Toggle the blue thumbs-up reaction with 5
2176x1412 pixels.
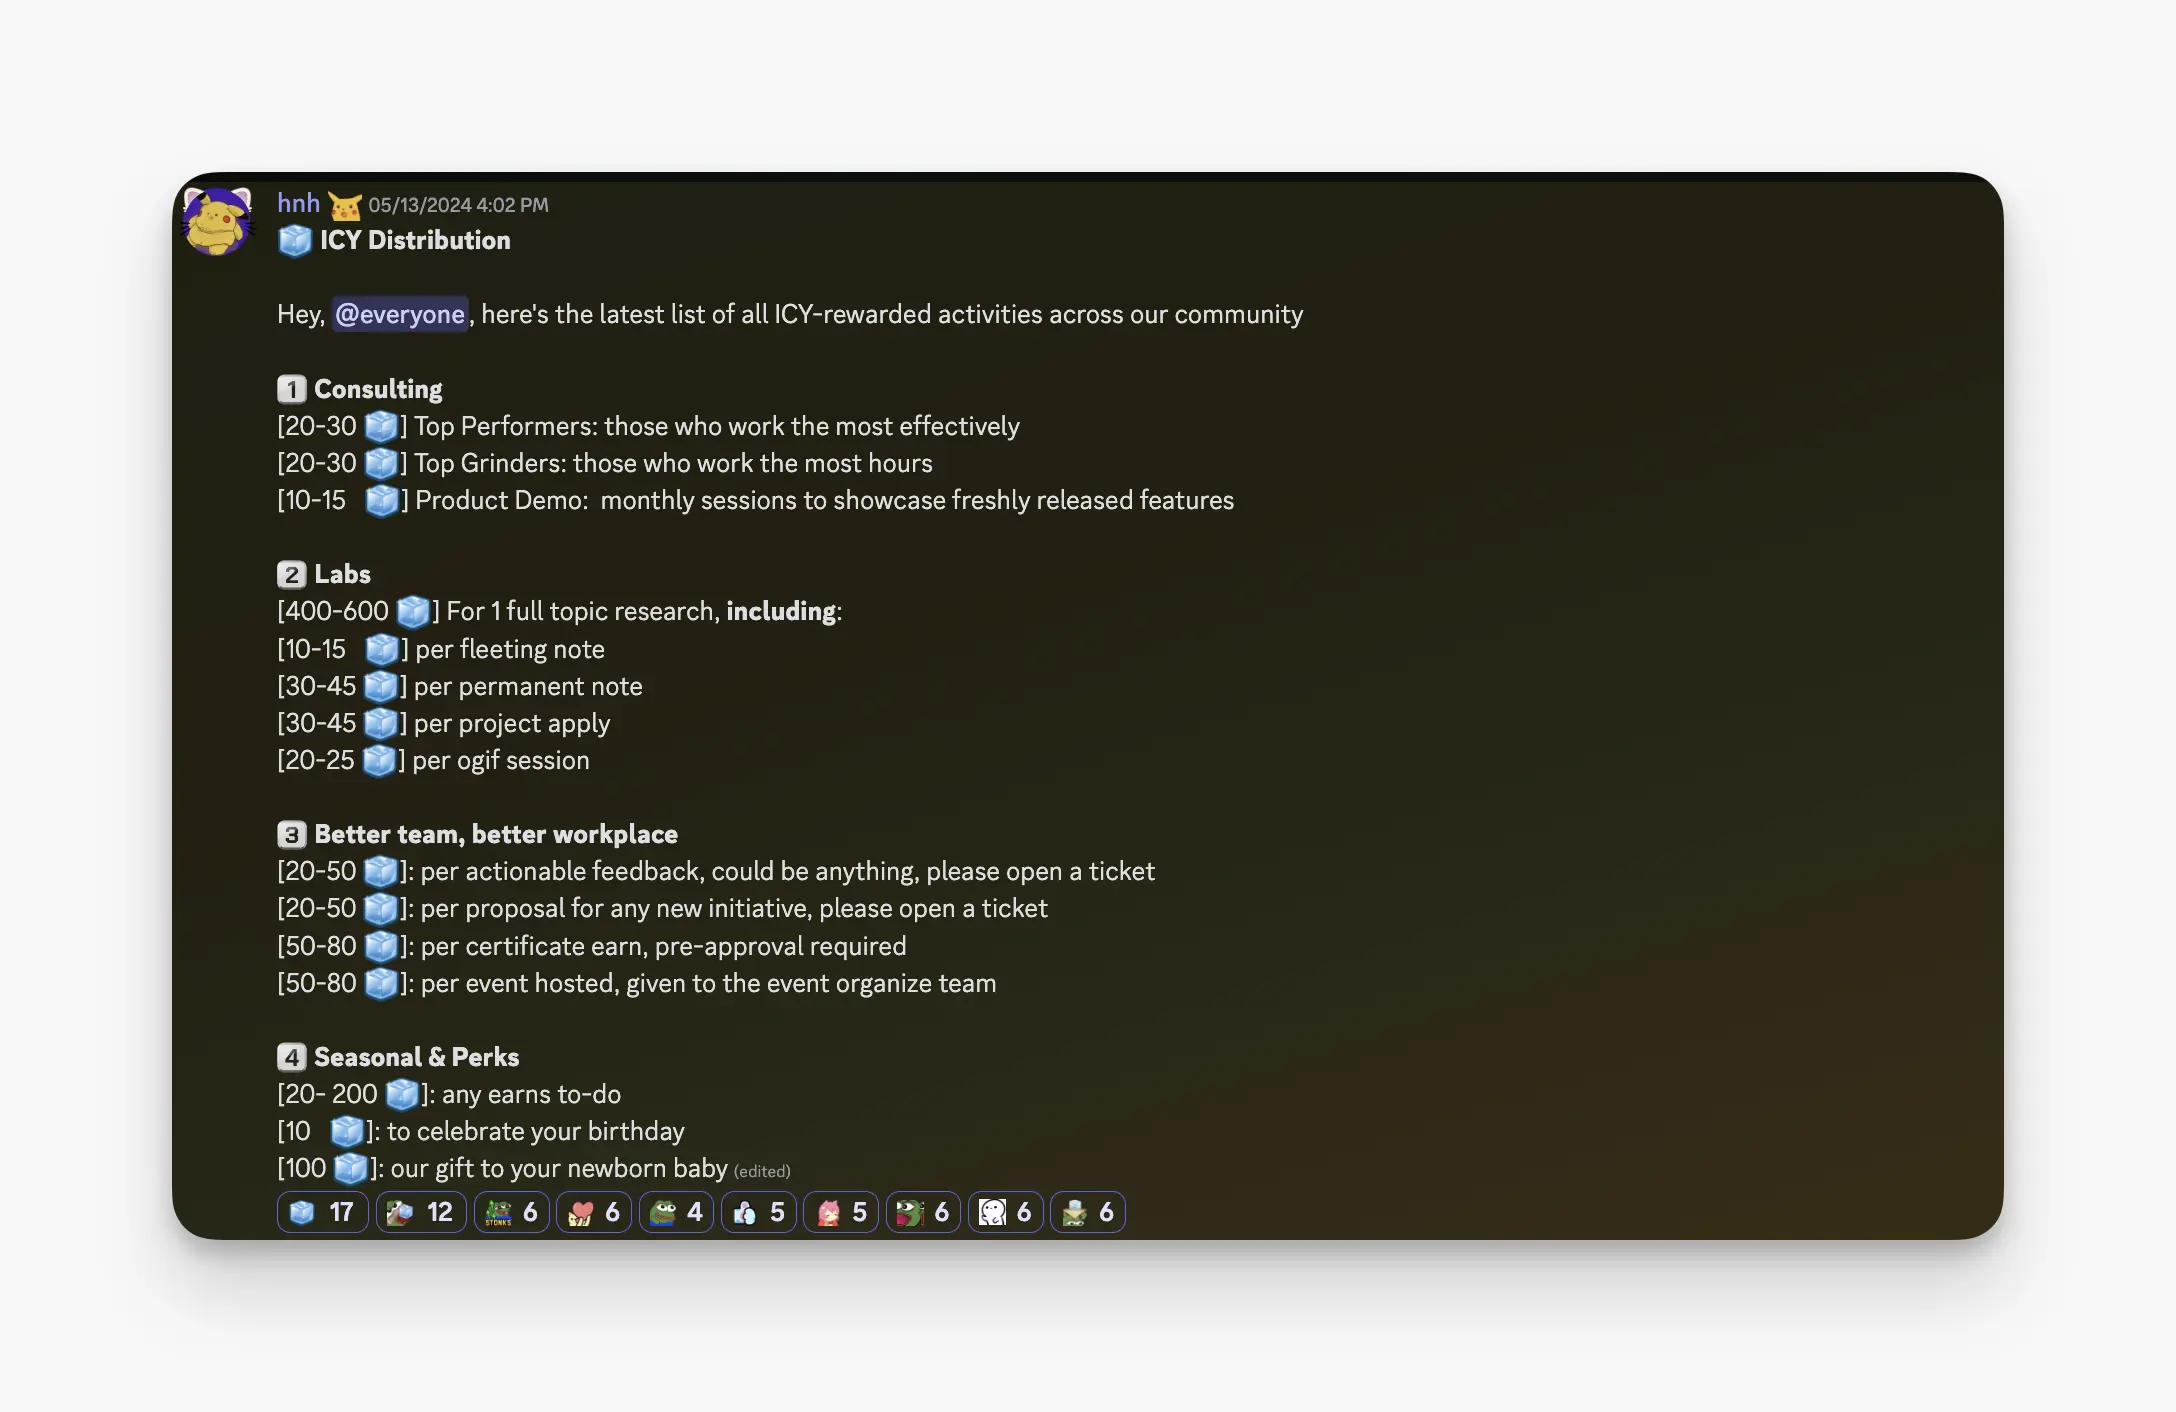coord(758,1212)
